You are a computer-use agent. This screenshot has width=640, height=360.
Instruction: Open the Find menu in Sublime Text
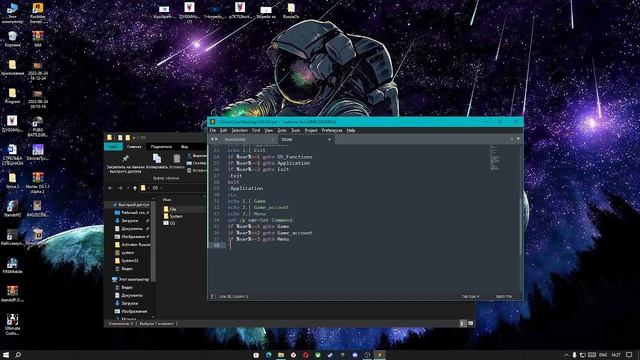pyautogui.click(x=256, y=131)
